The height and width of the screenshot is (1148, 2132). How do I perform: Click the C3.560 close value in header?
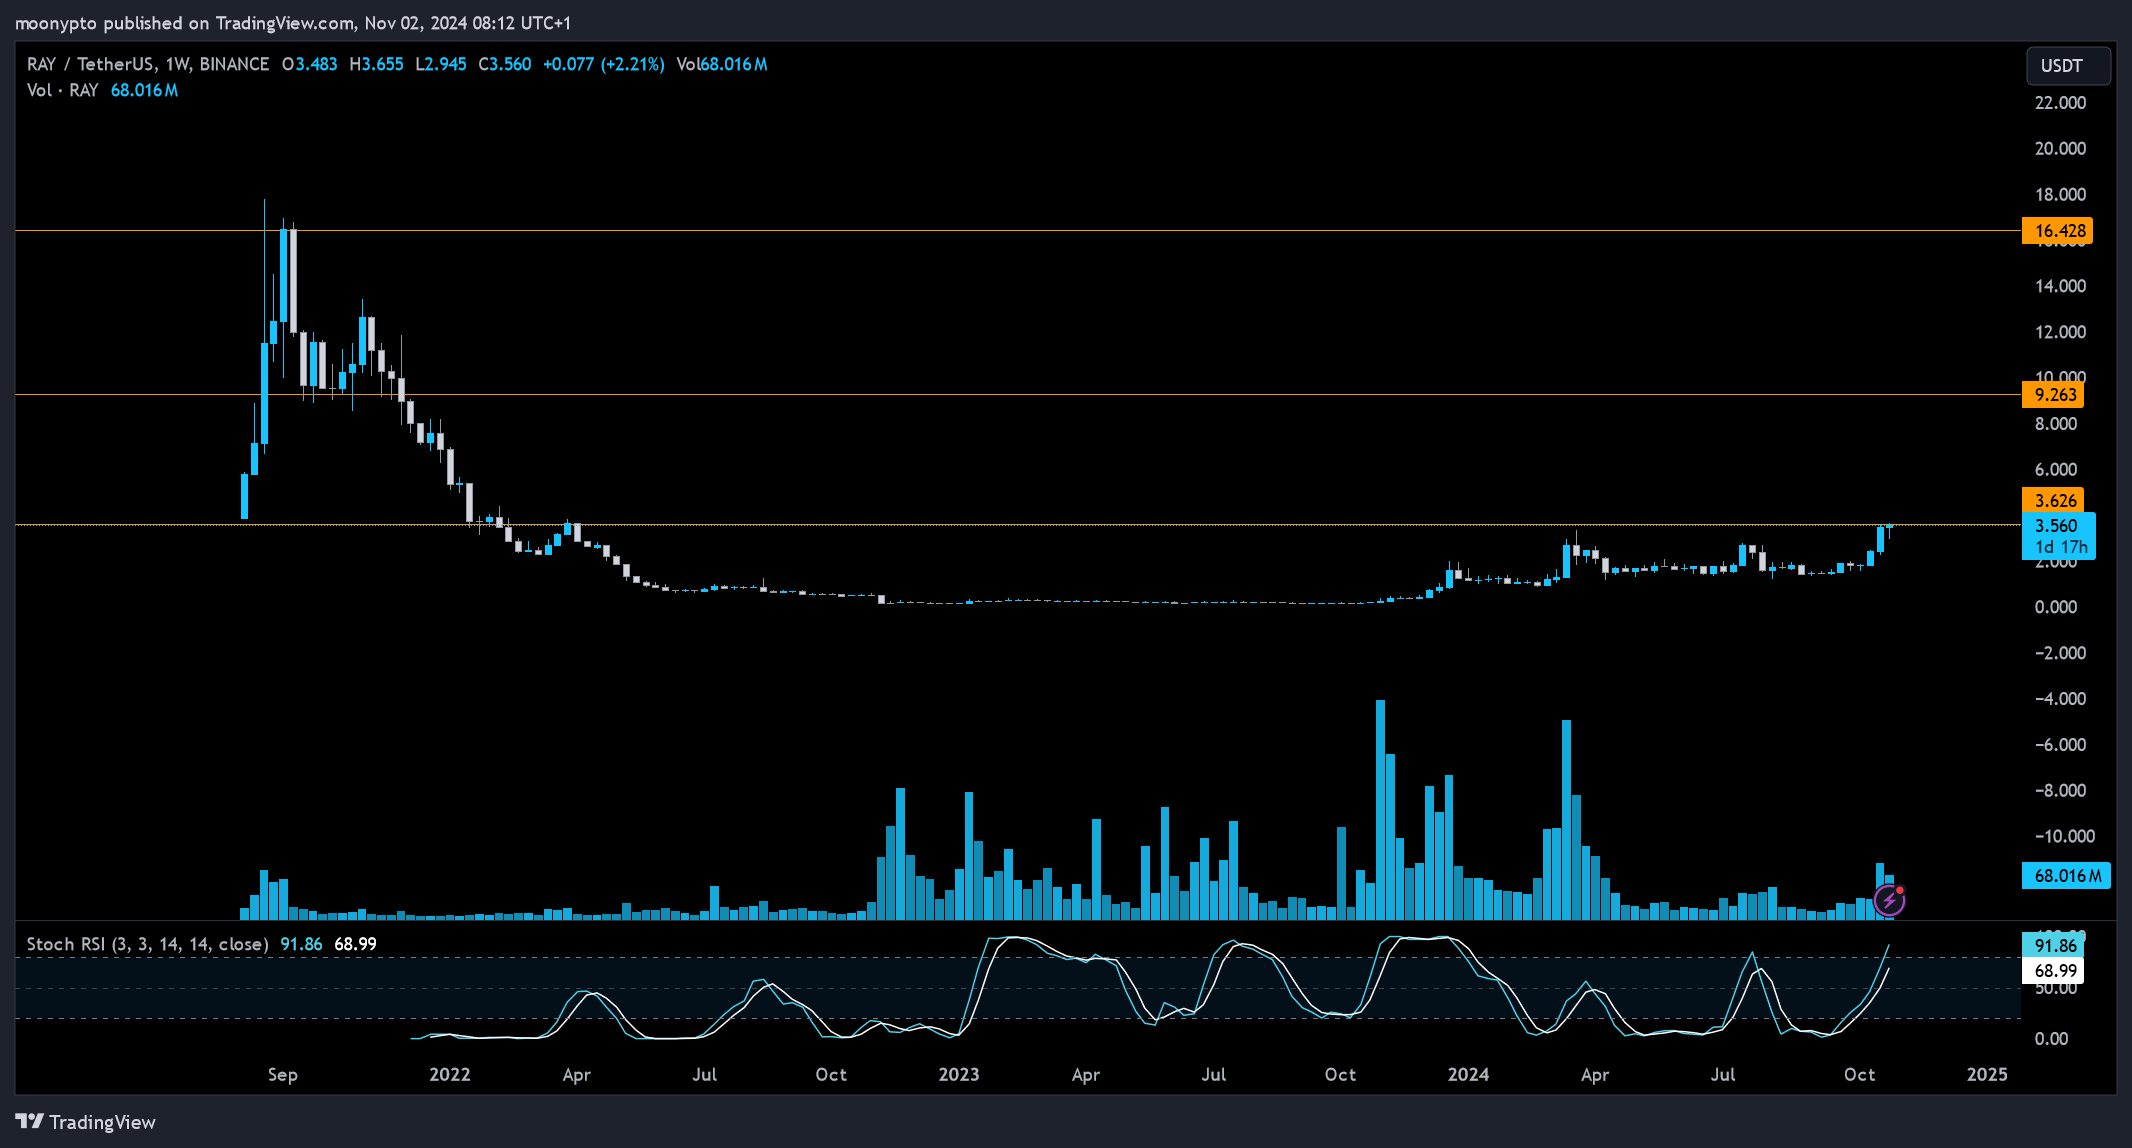point(505,64)
